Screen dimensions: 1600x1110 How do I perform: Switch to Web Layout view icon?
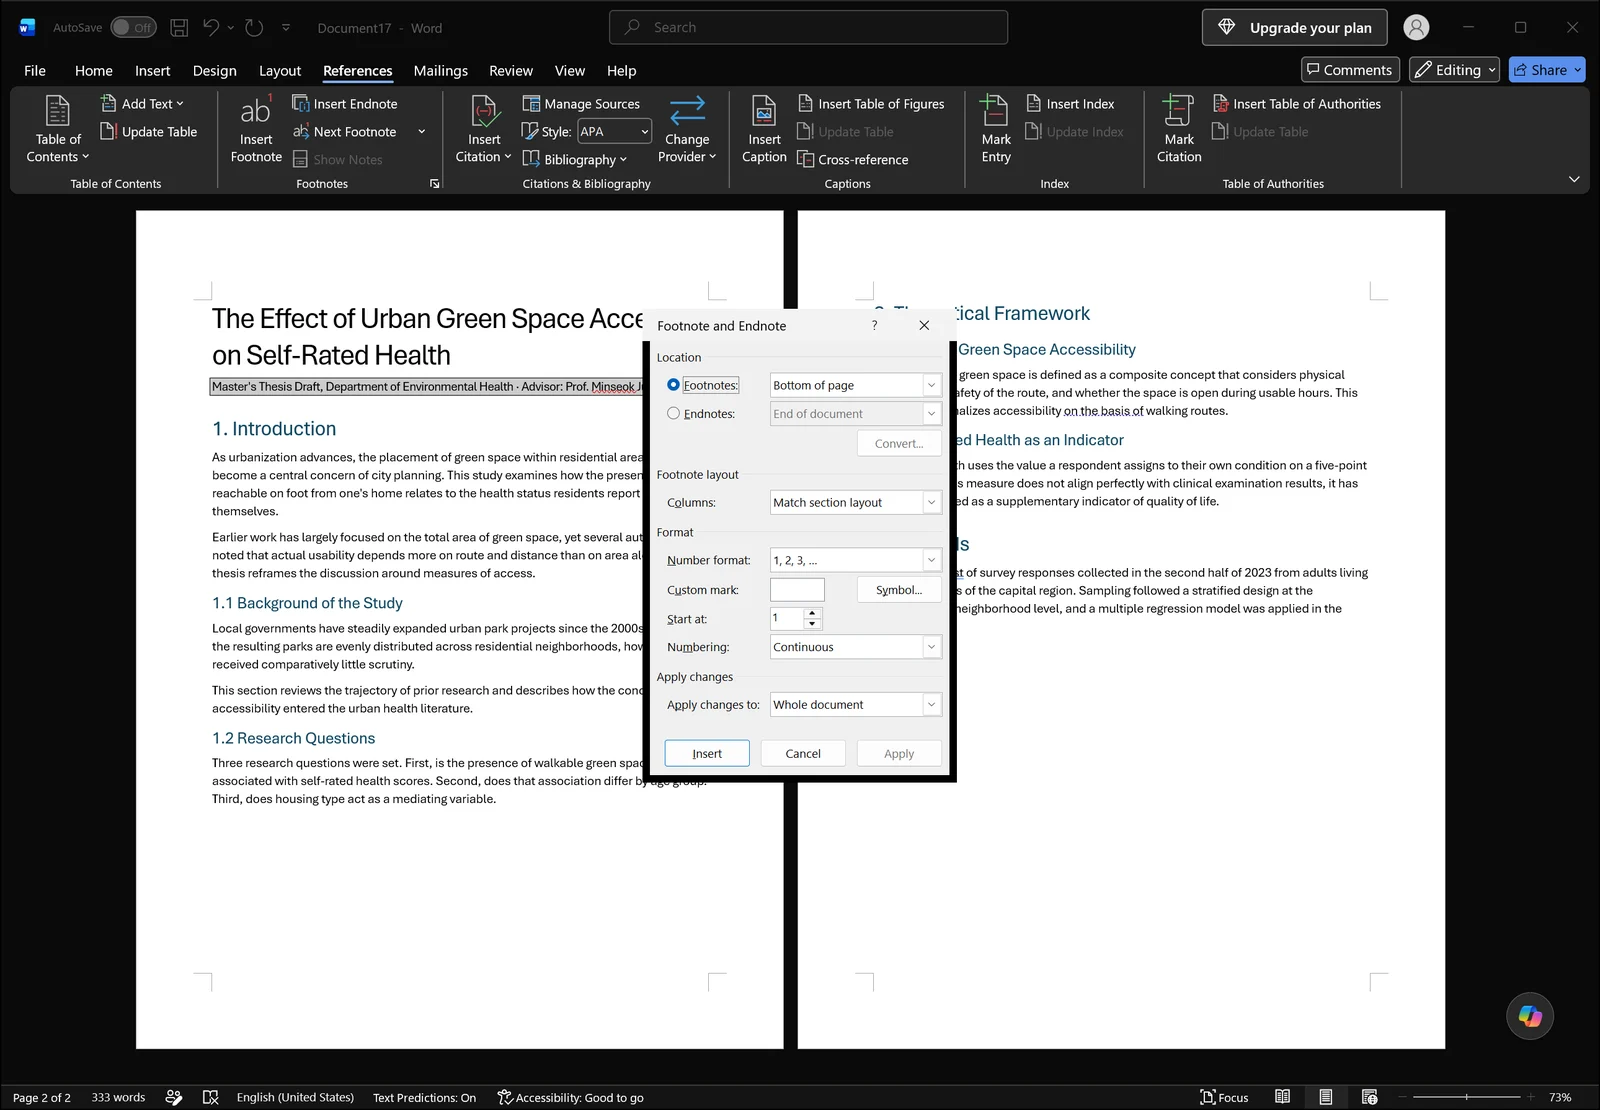pos(1369,1097)
